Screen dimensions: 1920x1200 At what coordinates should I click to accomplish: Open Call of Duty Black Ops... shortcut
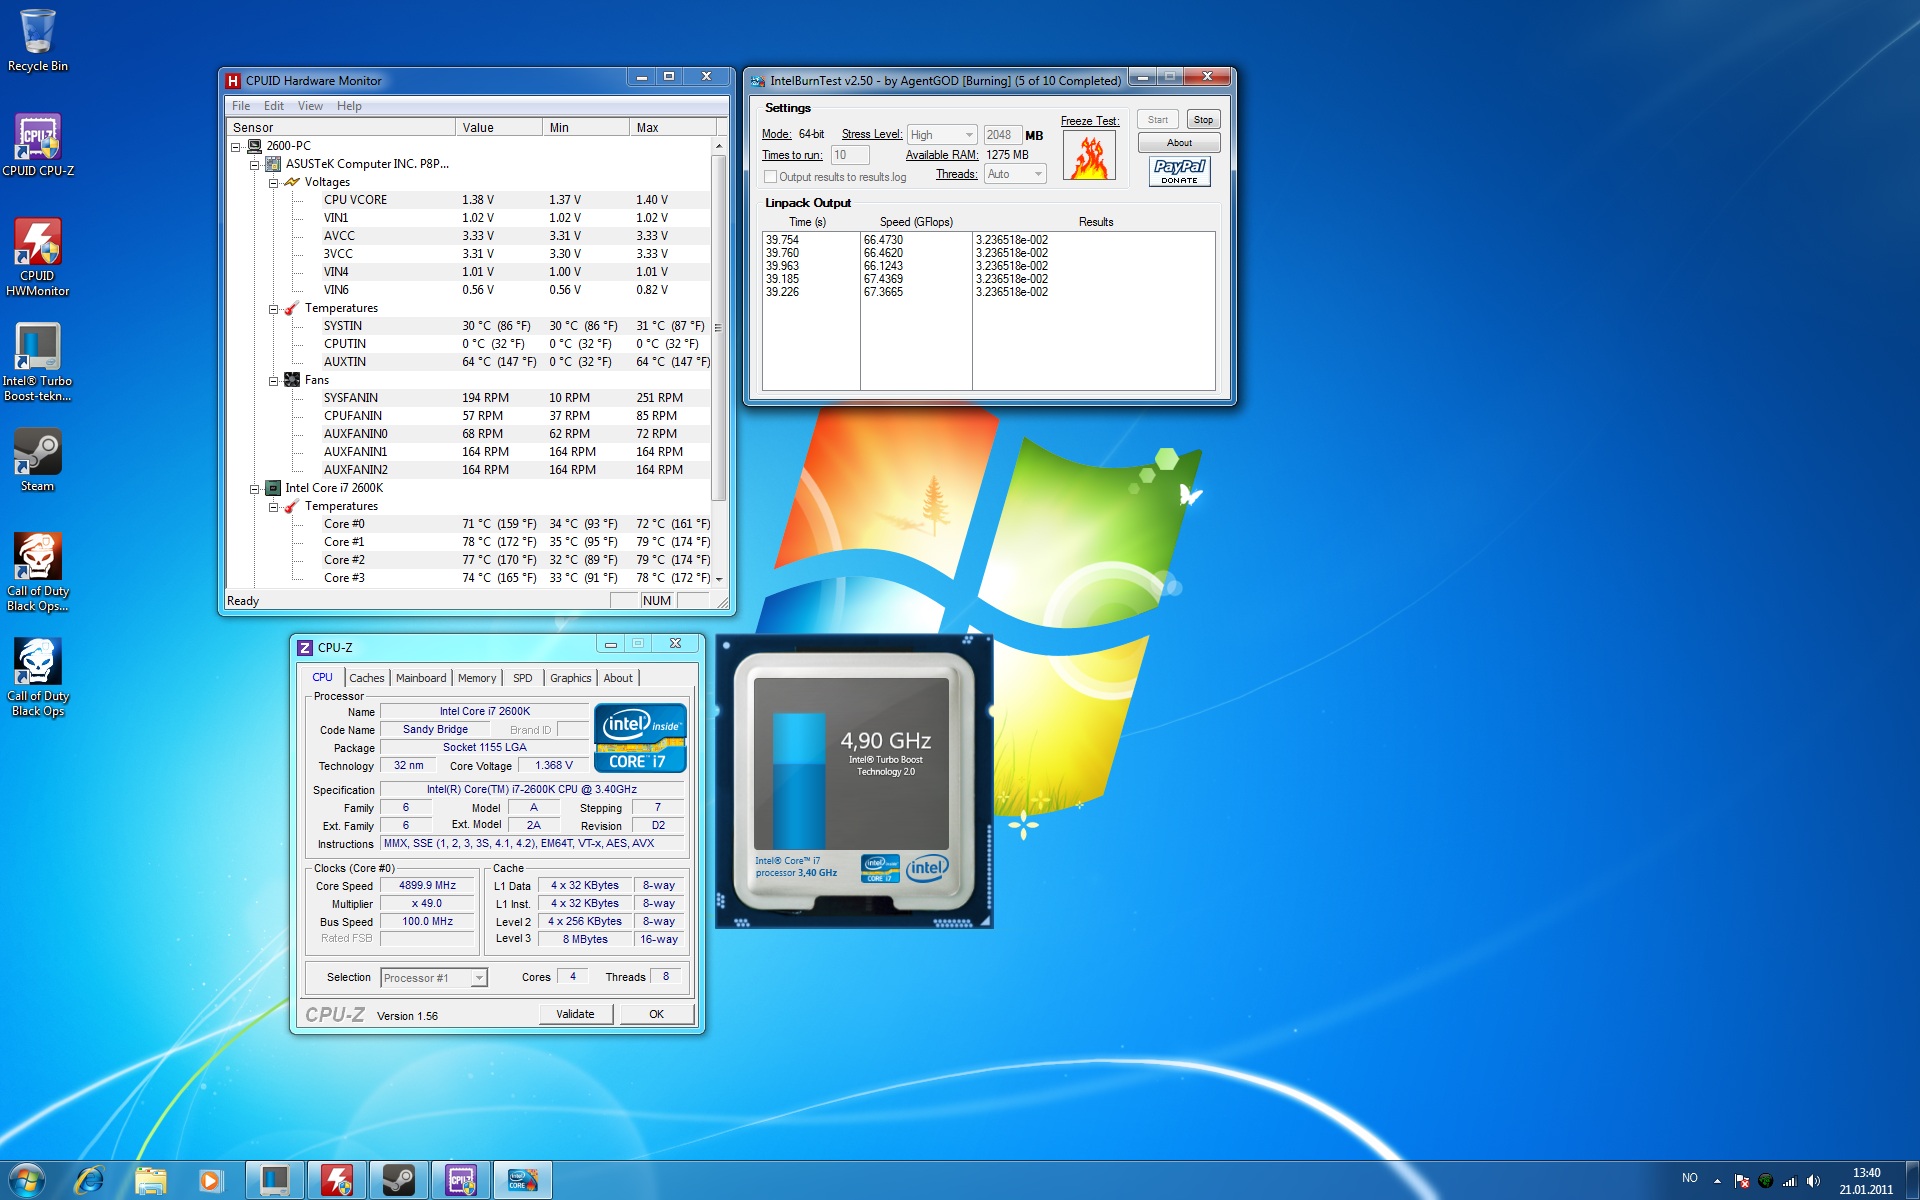[38, 572]
